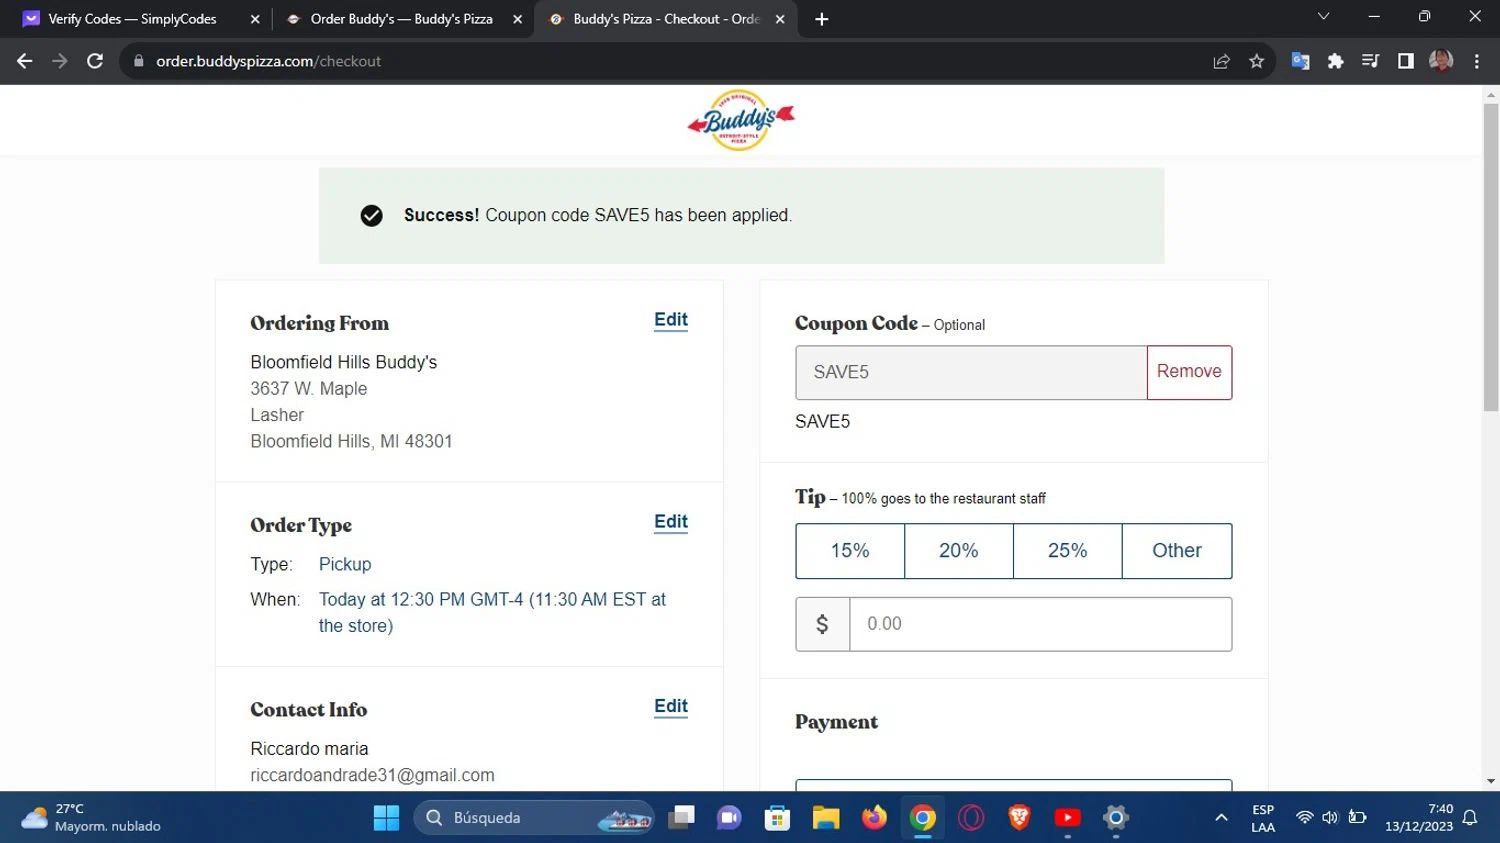The image size is (1500, 843).
Task: Open File Explorer from taskbar
Action: tap(826, 818)
